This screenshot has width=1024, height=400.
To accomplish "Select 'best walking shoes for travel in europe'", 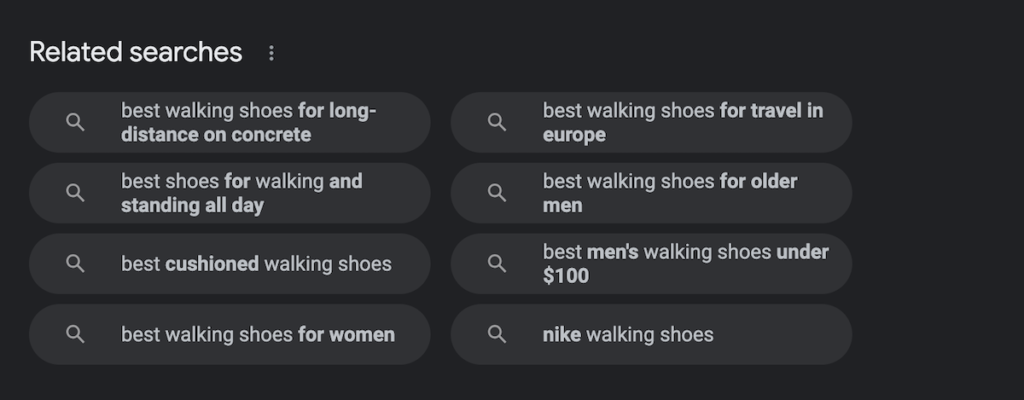I will coord(652,122).
